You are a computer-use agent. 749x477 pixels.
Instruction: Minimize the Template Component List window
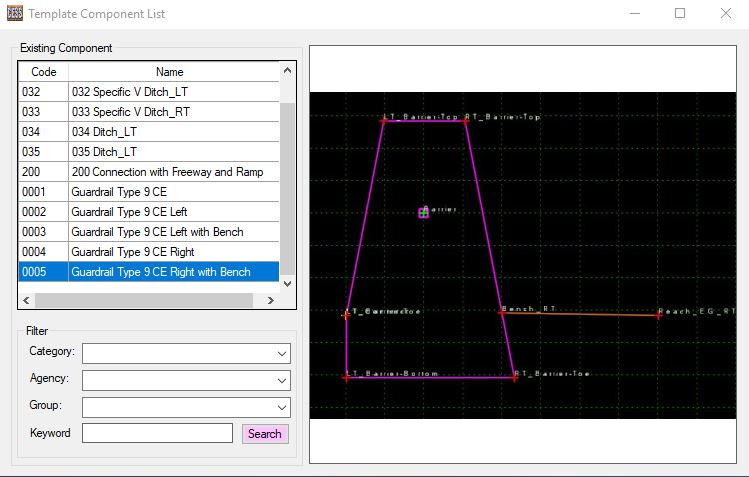point(635,13)
